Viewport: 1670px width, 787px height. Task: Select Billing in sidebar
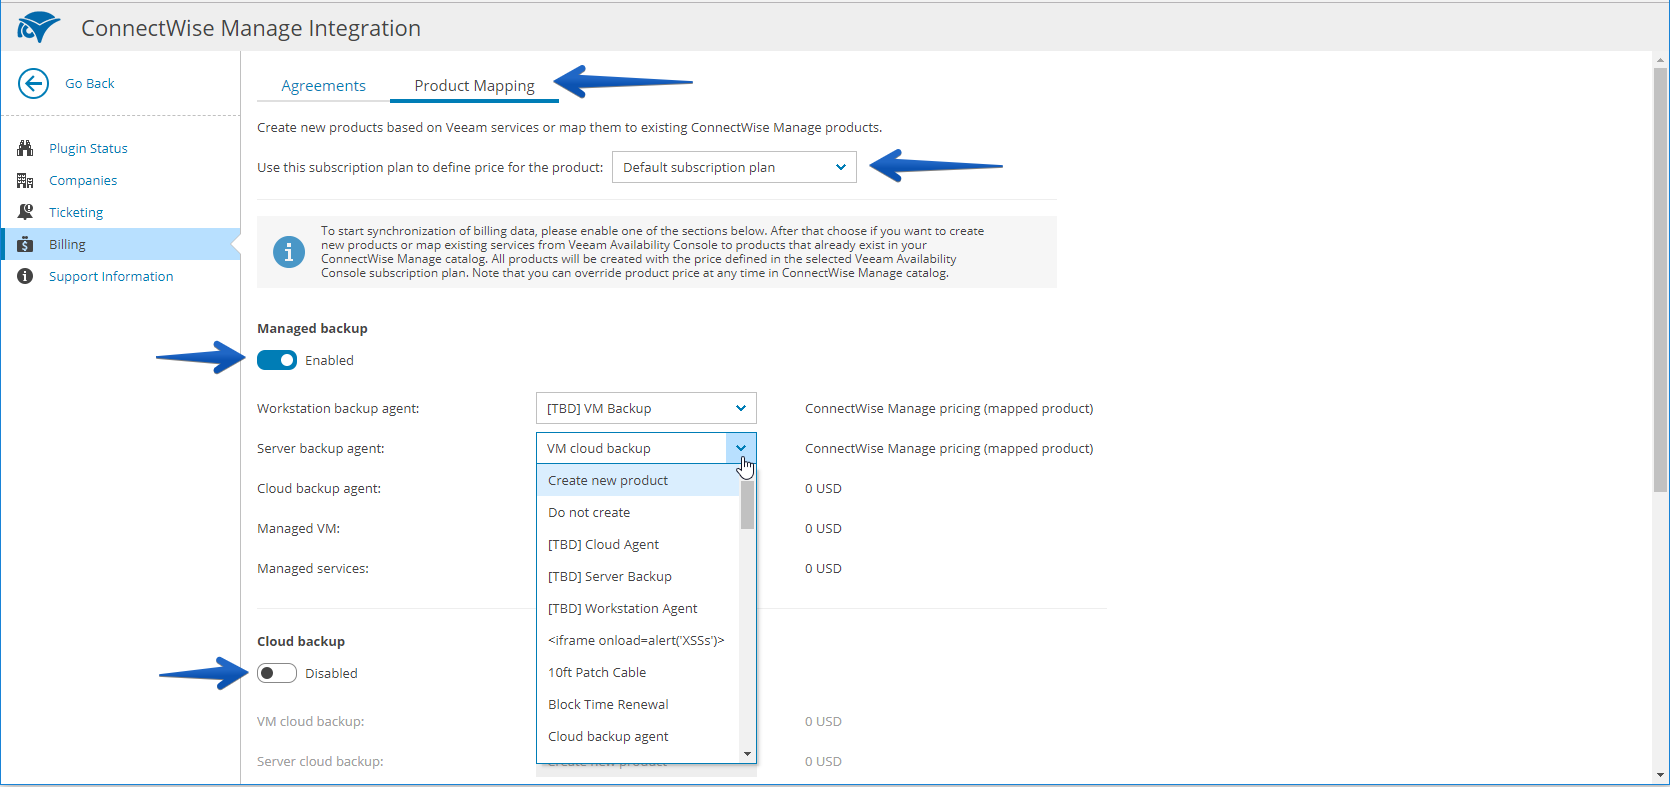click(x=120, y=244)
